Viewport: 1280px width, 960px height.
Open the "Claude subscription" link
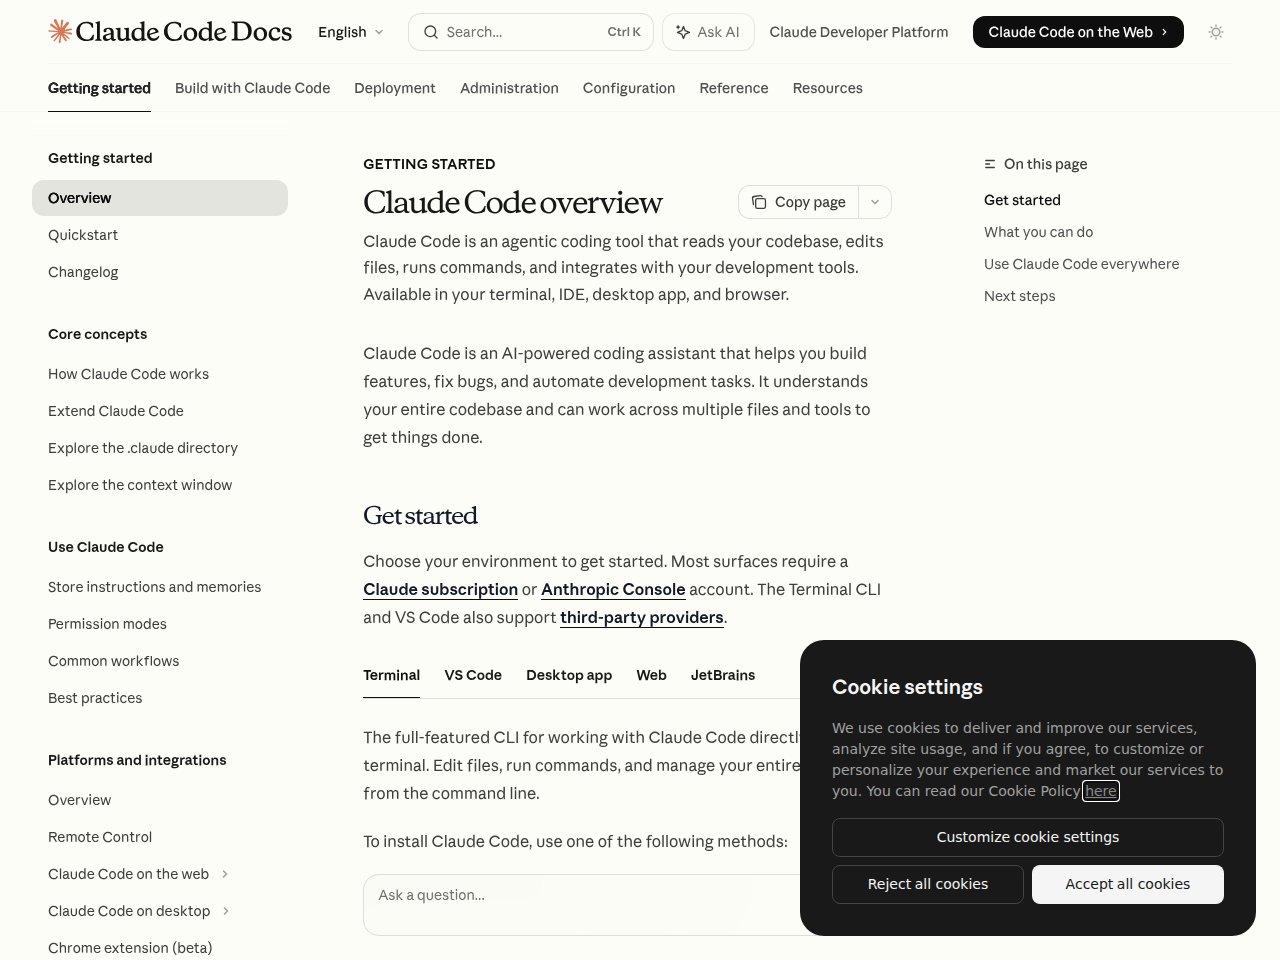pos(440,589)
